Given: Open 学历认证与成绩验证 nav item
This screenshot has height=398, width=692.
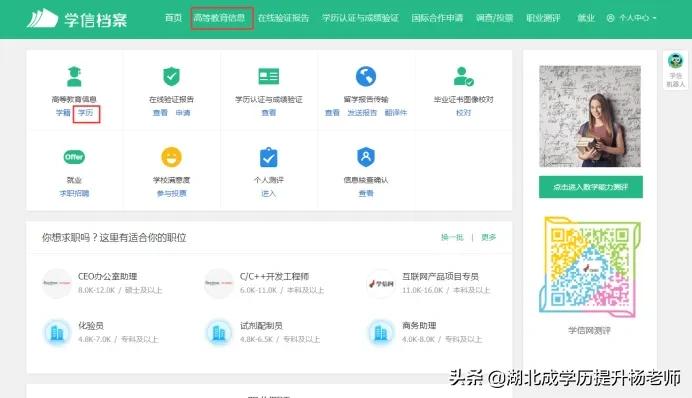Looking at the screenshot, I should [x=360, y=18].
